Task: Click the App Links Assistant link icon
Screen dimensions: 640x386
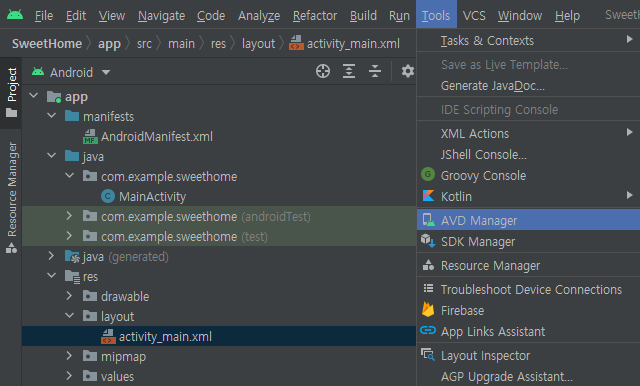Action: point(428,330)
